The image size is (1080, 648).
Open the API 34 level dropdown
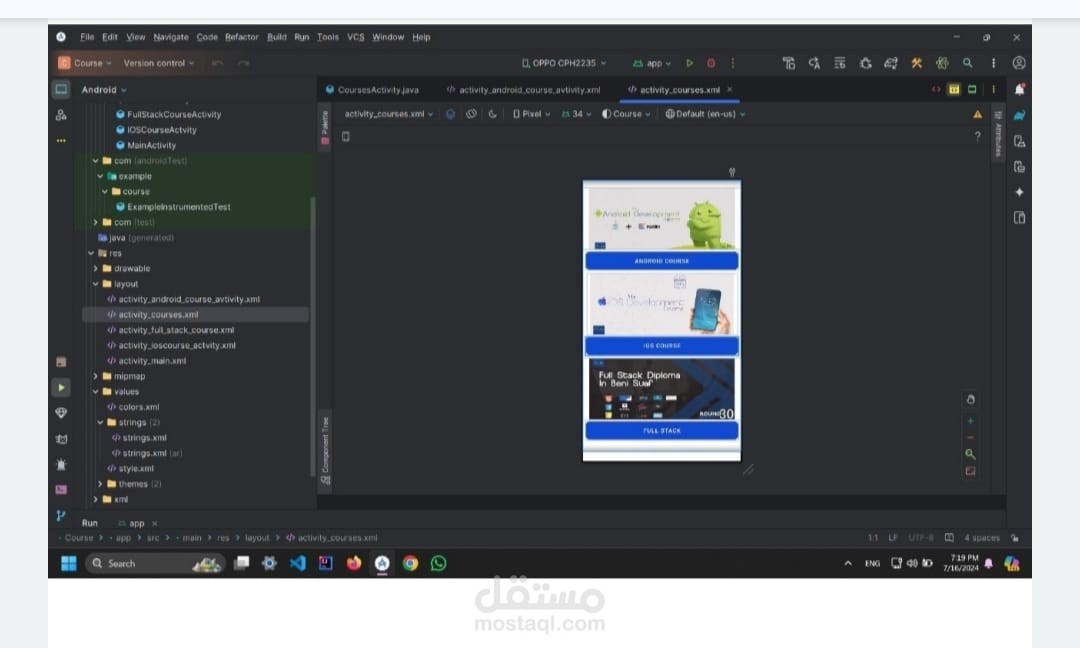click(577, 114)
